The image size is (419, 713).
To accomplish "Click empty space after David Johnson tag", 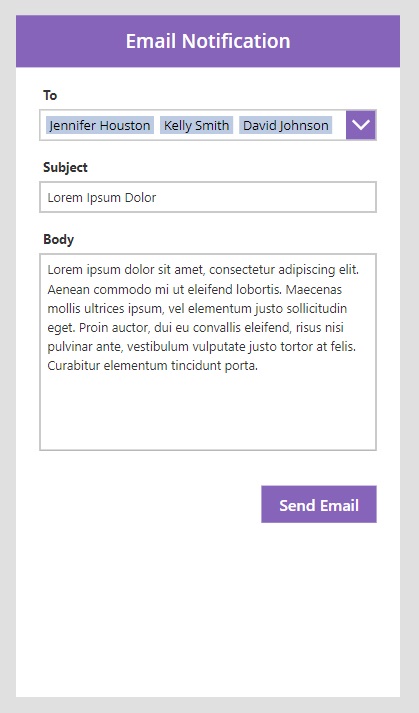I will (339, 125).
